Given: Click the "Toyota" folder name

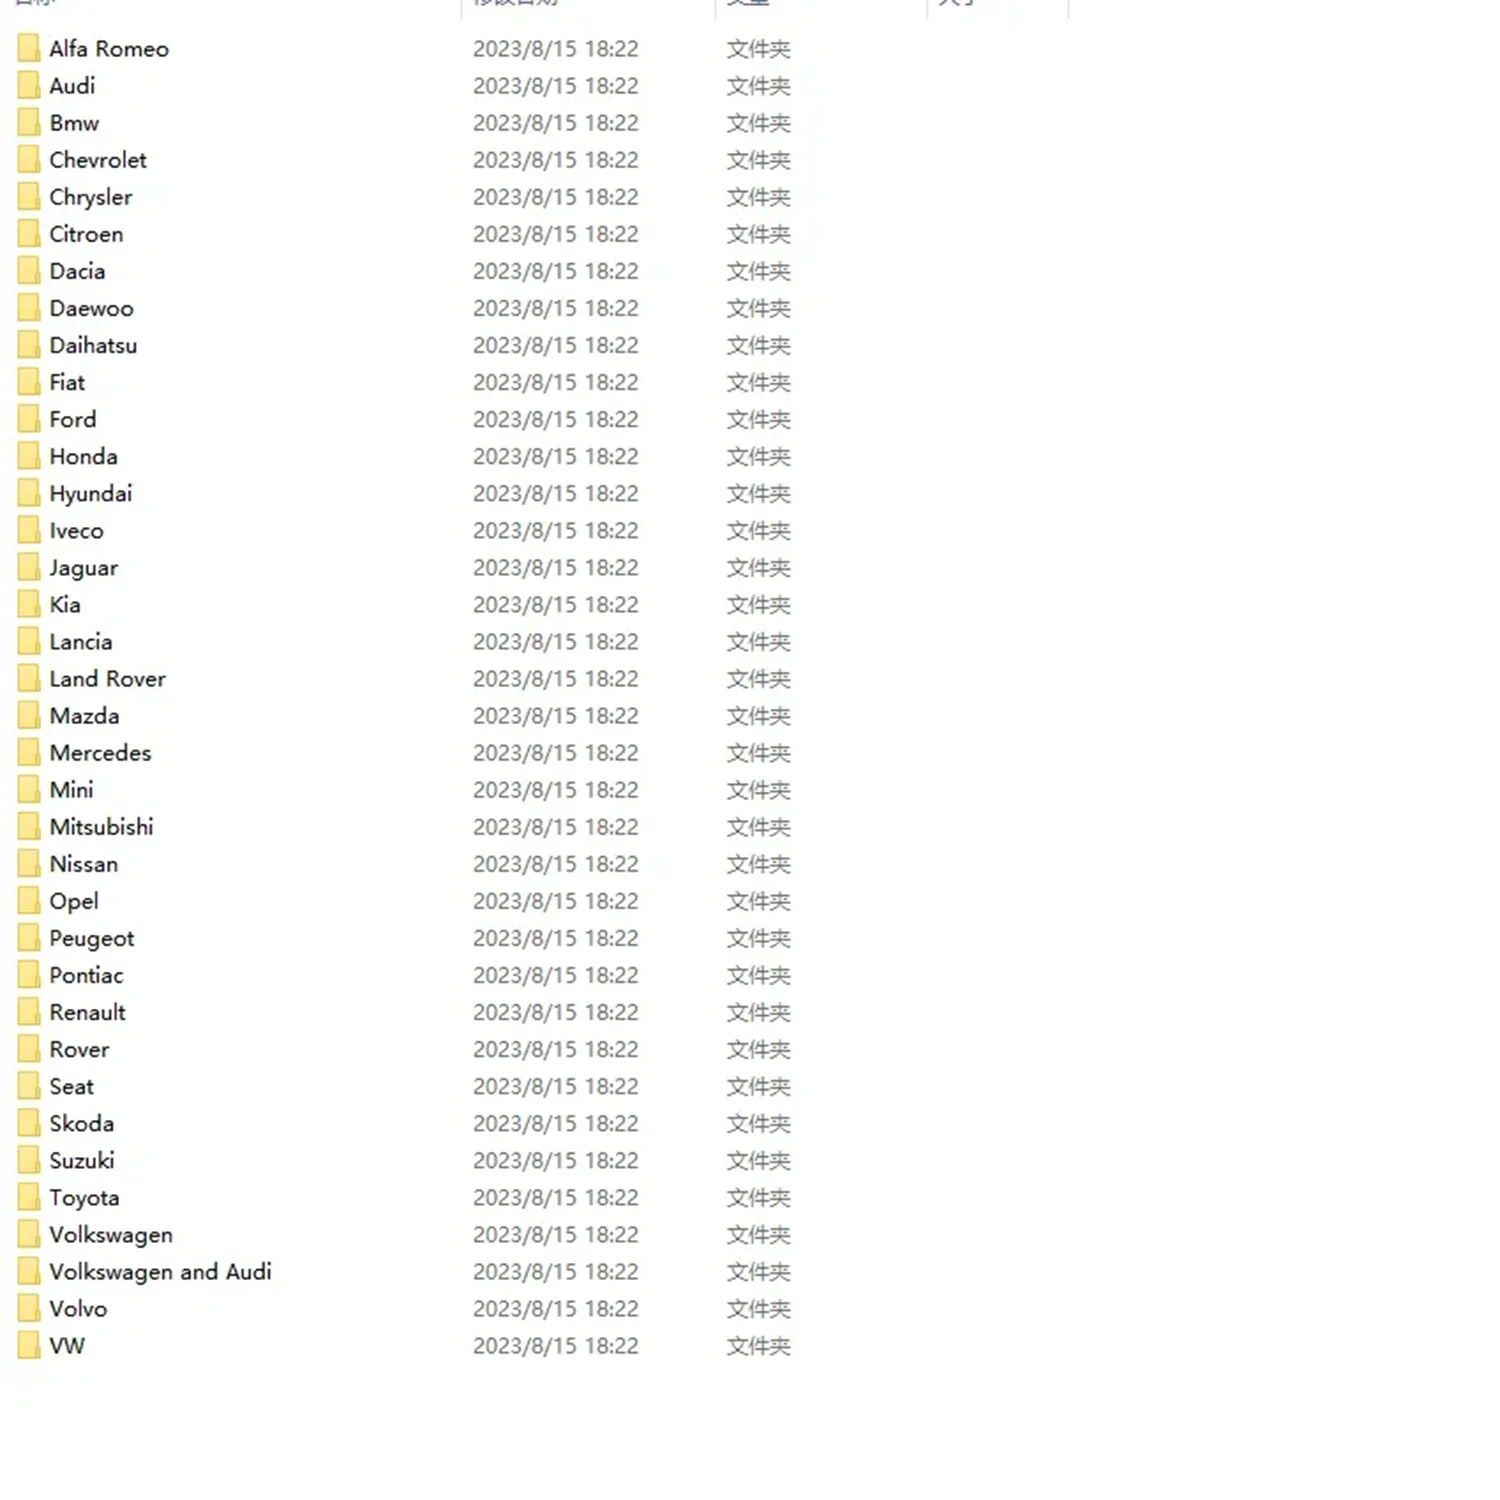Looking at the screenshot, I should tap(84, 1198).
